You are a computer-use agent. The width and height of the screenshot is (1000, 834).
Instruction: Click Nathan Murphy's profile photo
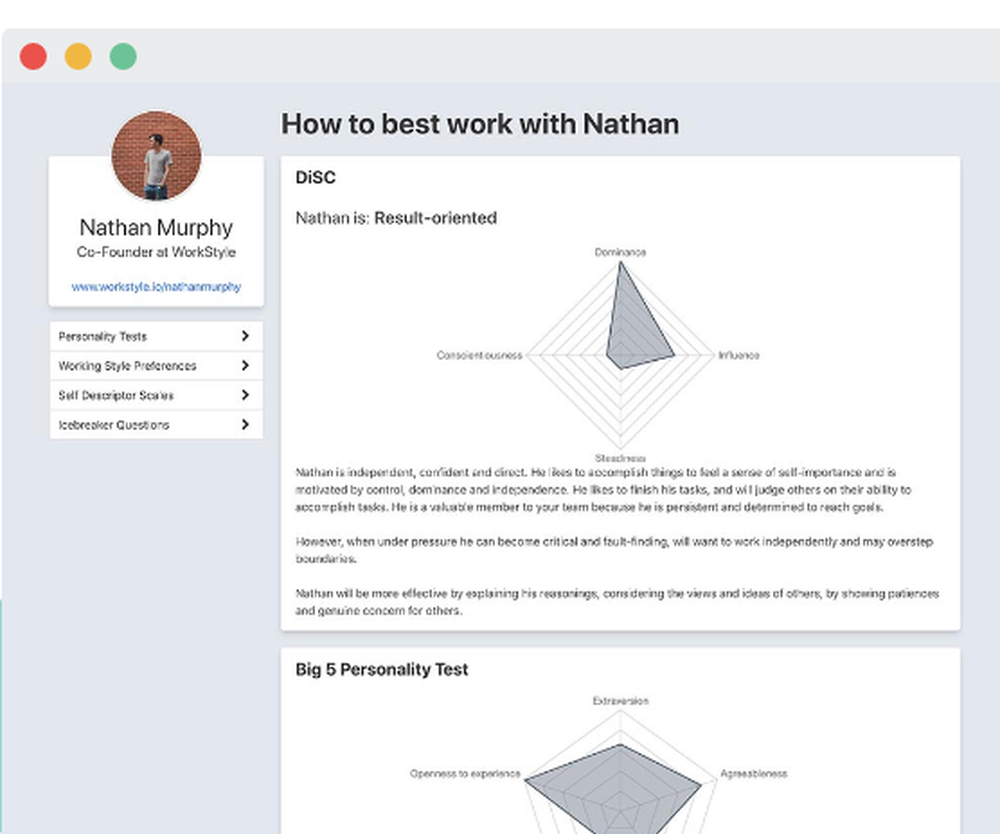click(156, 156)
